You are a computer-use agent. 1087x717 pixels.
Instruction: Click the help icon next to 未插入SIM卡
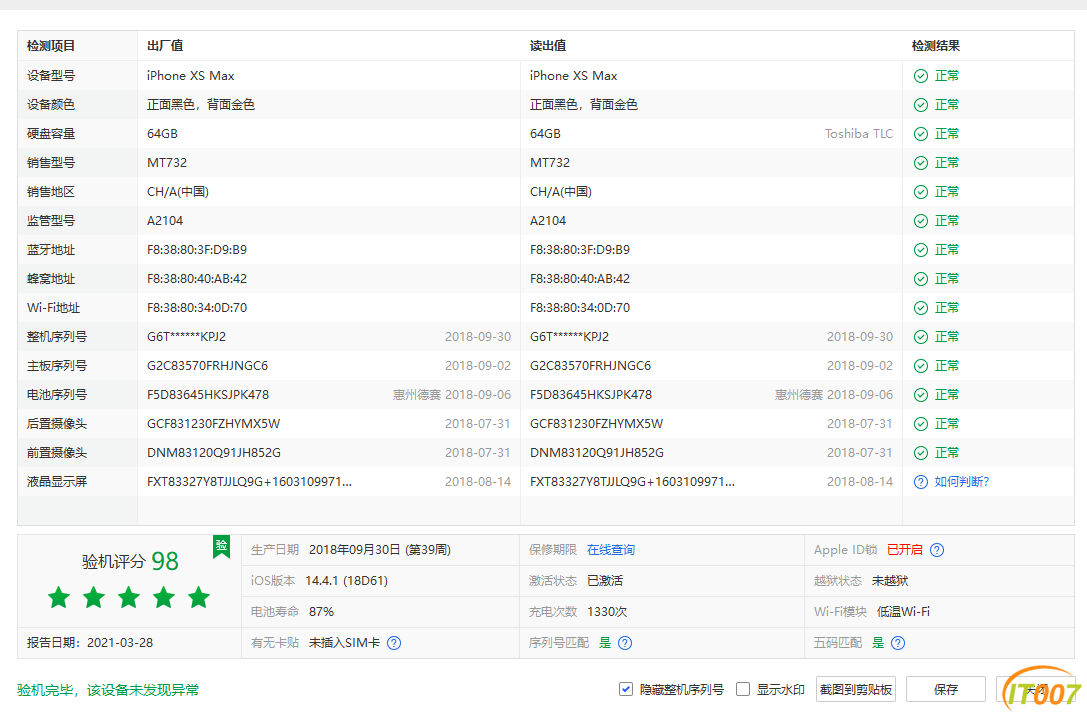[394, 643]
